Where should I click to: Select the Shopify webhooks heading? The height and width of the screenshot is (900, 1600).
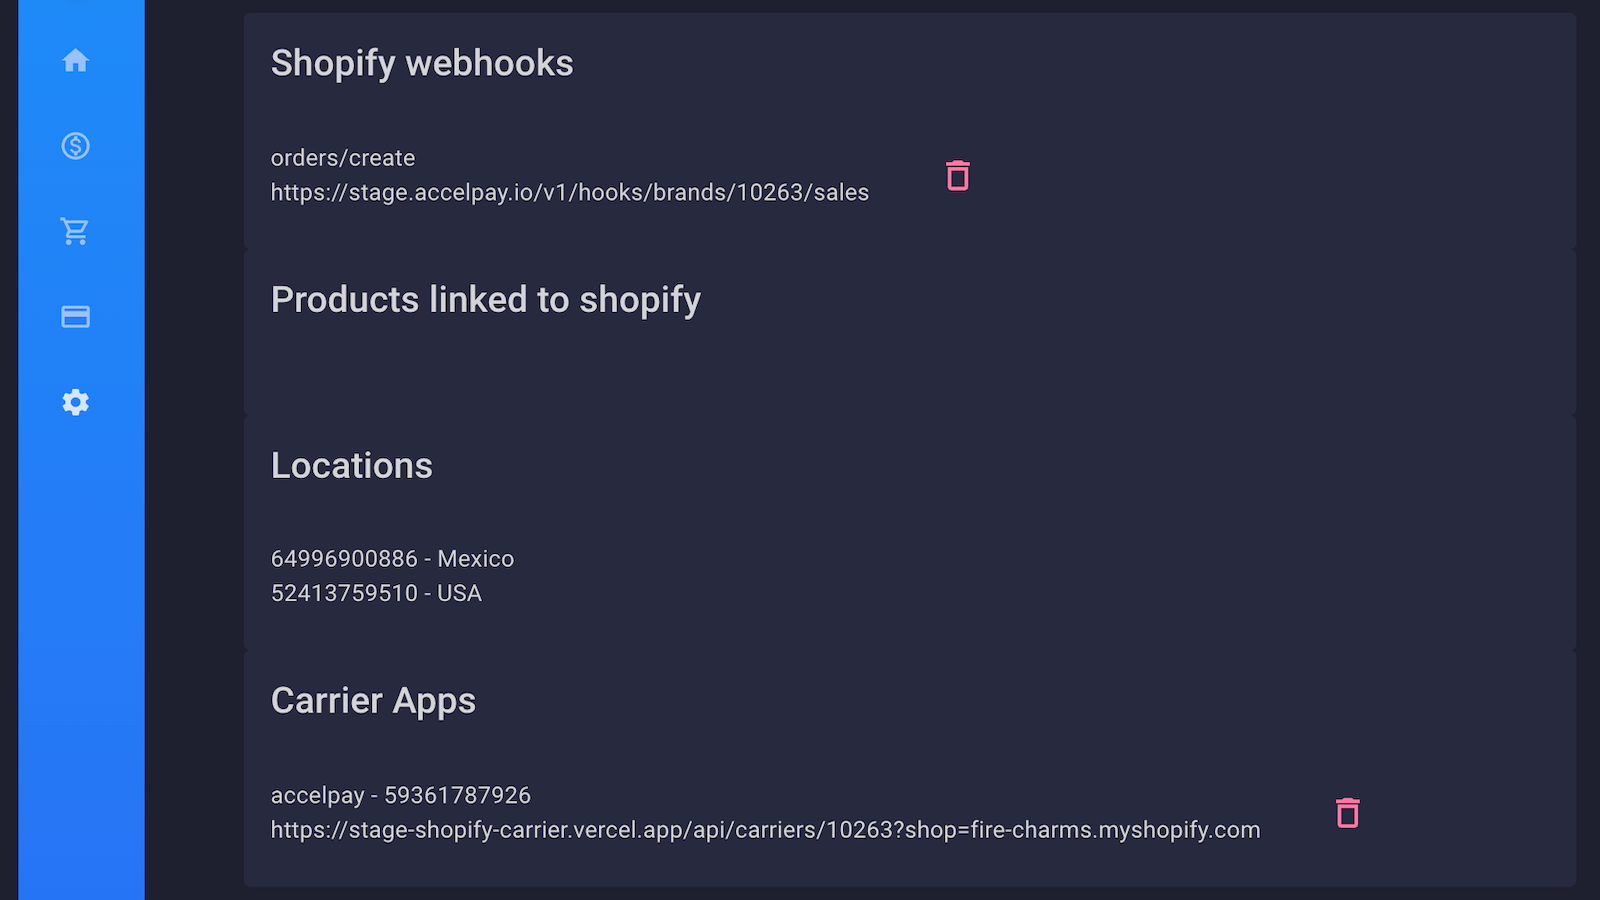coord(422,63)
